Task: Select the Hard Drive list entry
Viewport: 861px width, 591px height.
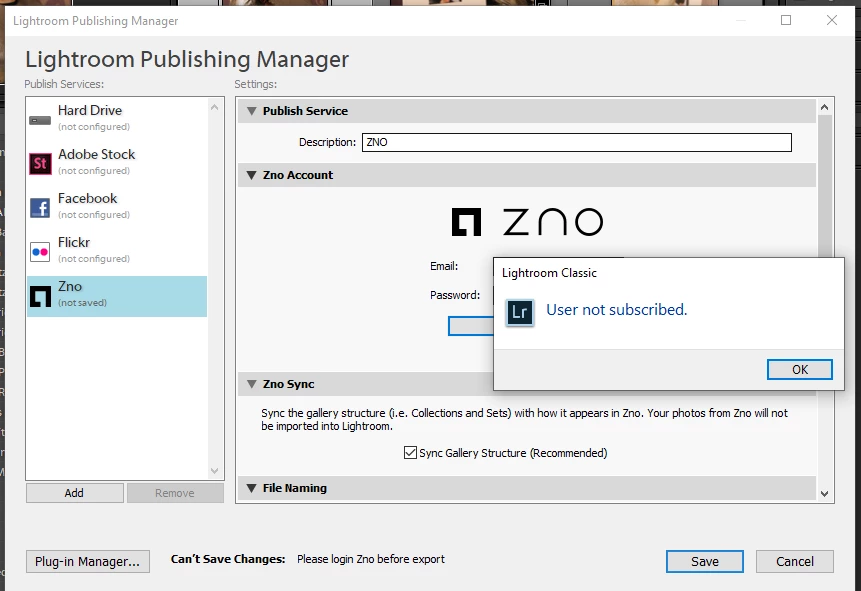Action: coord(117,119)
